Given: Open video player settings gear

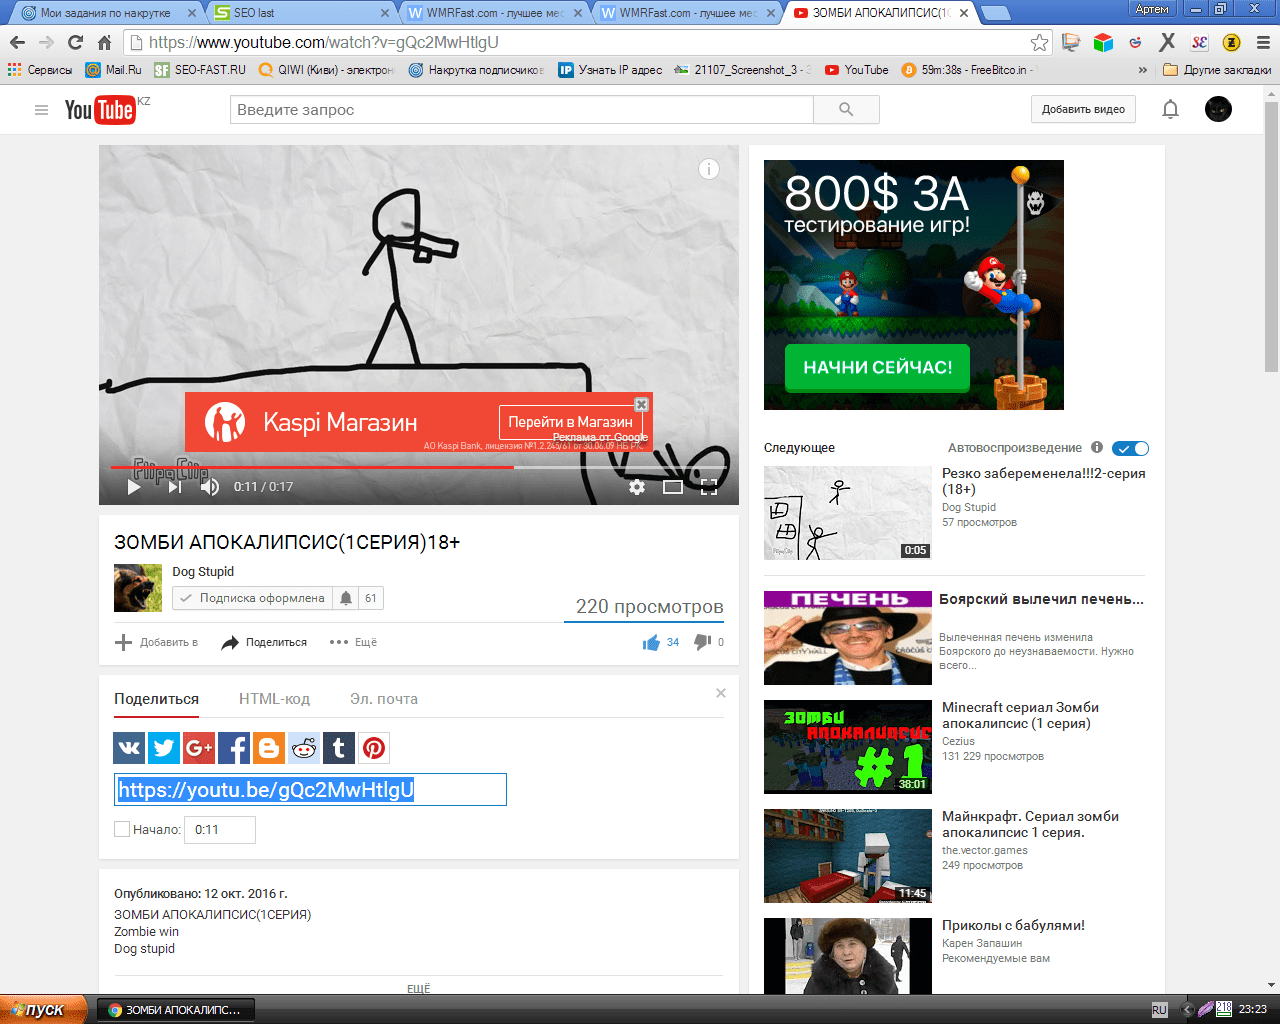Looking at the screenshot, I should point(637,487).
